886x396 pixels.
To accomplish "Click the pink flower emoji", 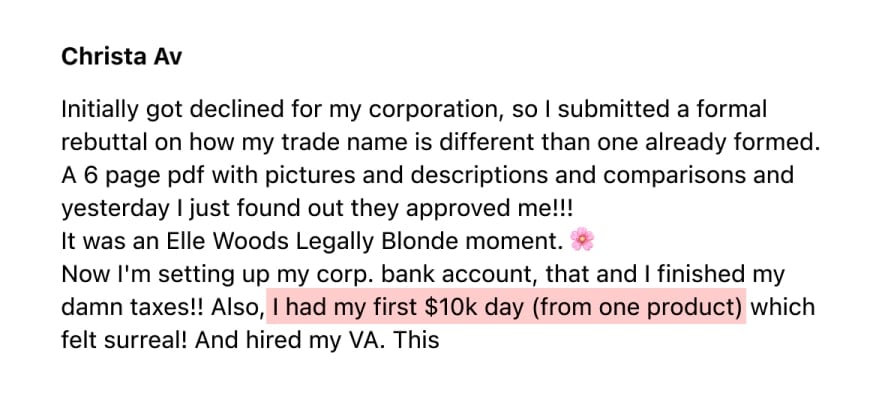I will 581,240.
